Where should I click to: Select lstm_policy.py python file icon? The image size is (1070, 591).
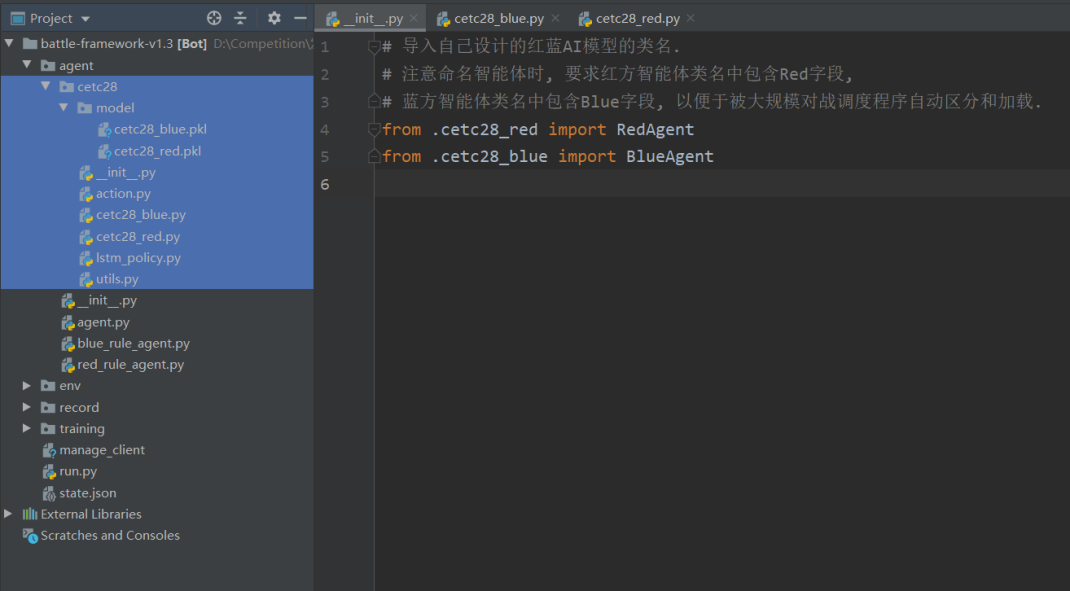(x=86, y=258)
